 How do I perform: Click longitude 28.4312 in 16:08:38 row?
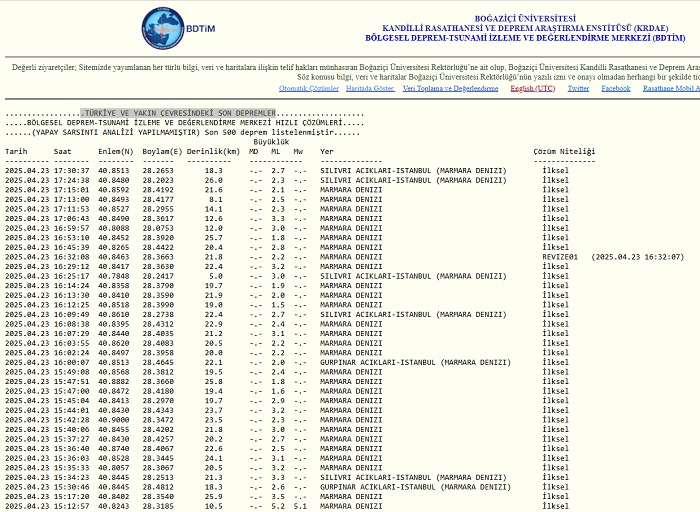158,324
